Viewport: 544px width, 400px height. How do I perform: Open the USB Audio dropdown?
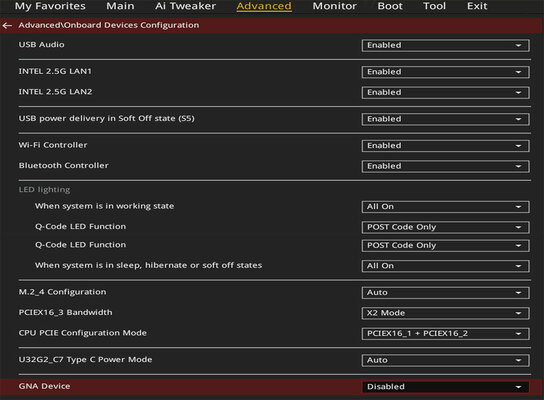pyautogui.click(x=445, y=45)
